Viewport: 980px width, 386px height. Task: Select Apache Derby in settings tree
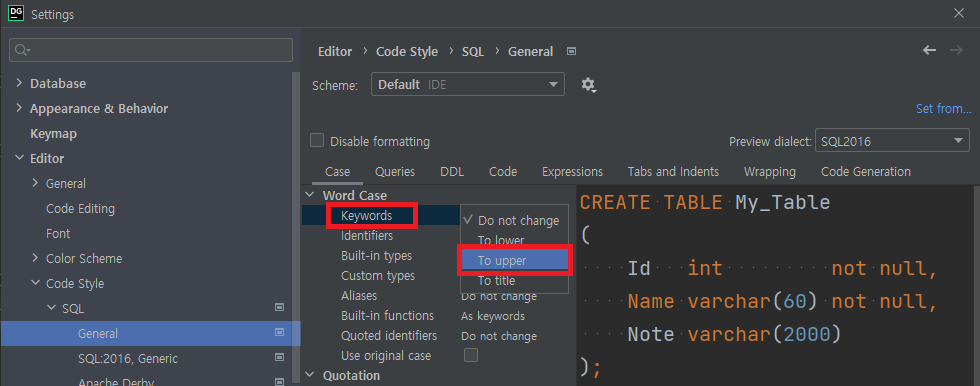[116, 382]
